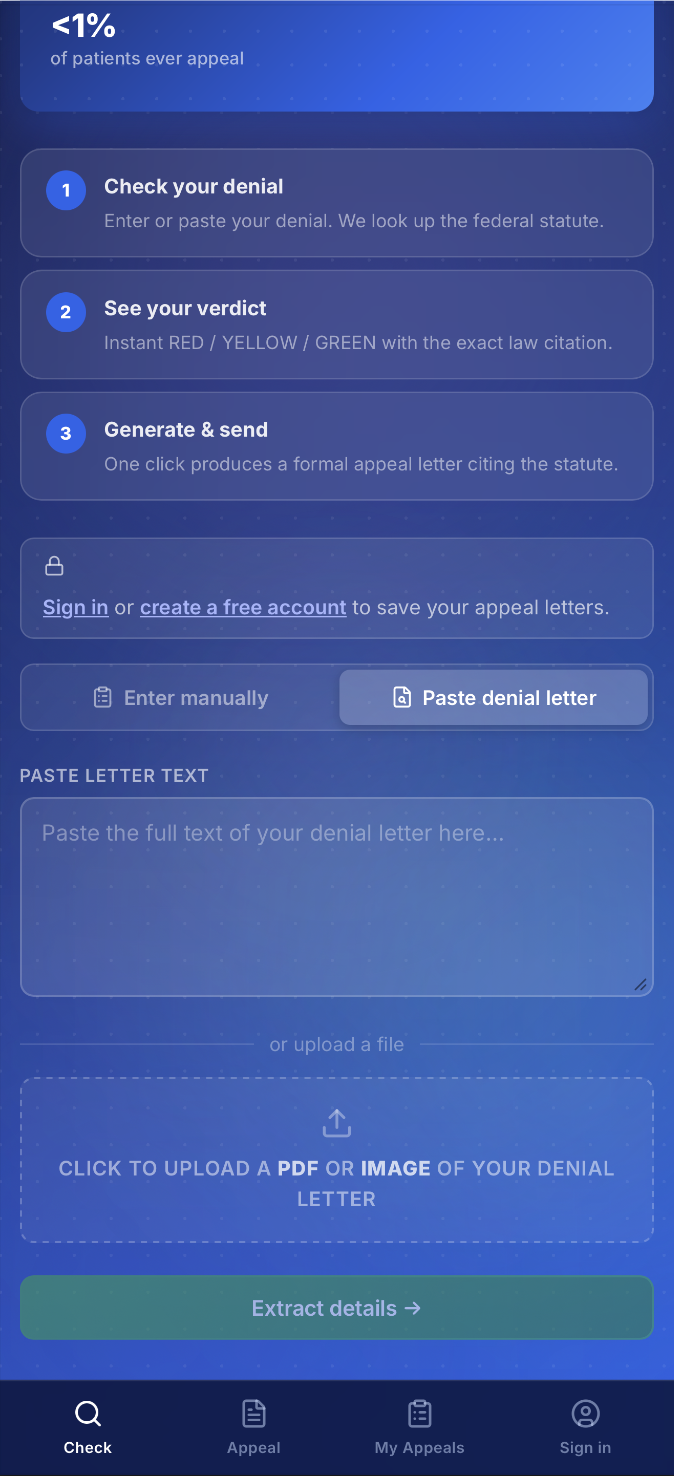Click the Extract details button
The height and width of the screenshot is (1476, 674).
click(337, 1308)
